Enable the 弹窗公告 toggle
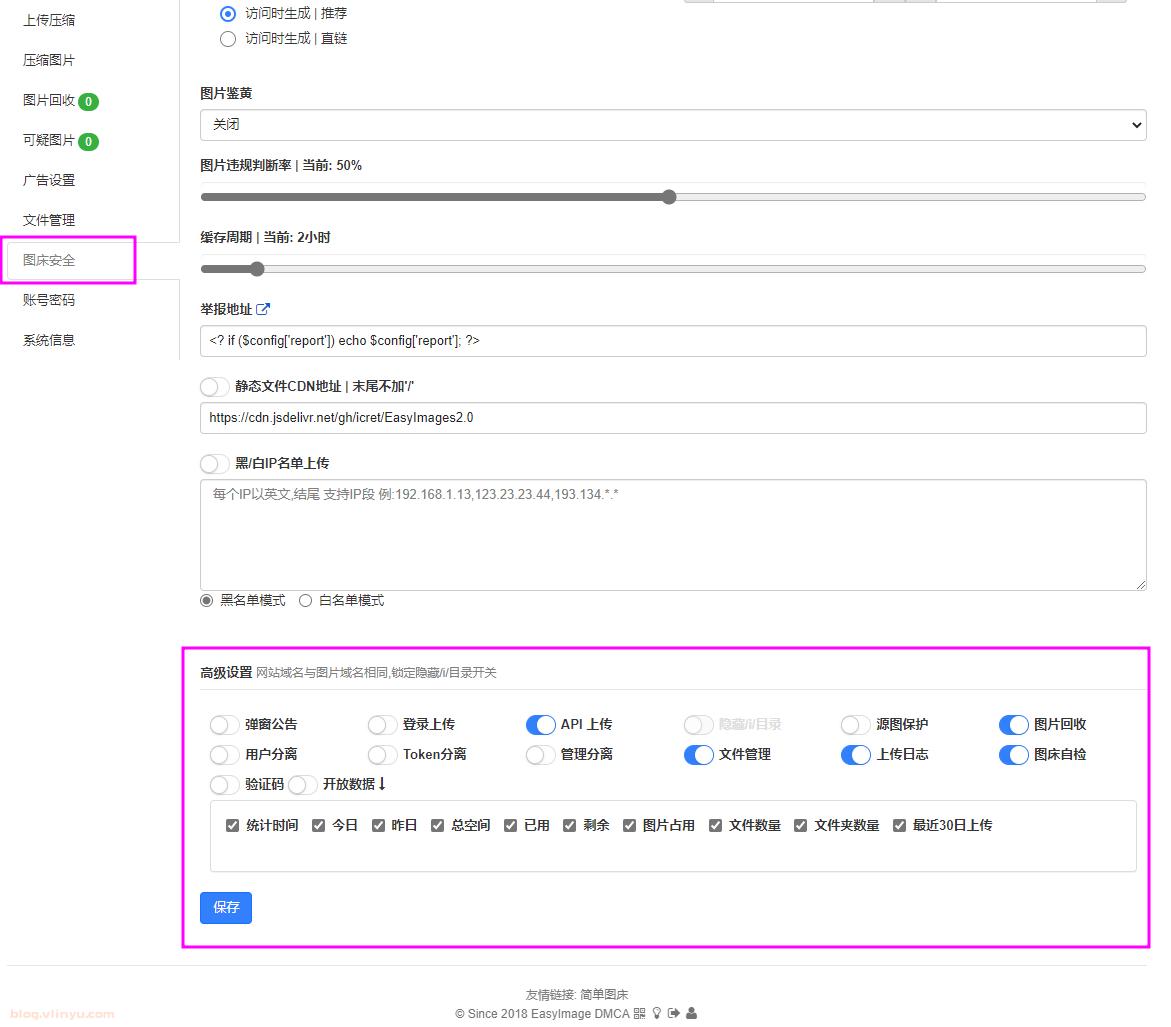Viewport: 1171px width, 1027px height. click(225, 725)
